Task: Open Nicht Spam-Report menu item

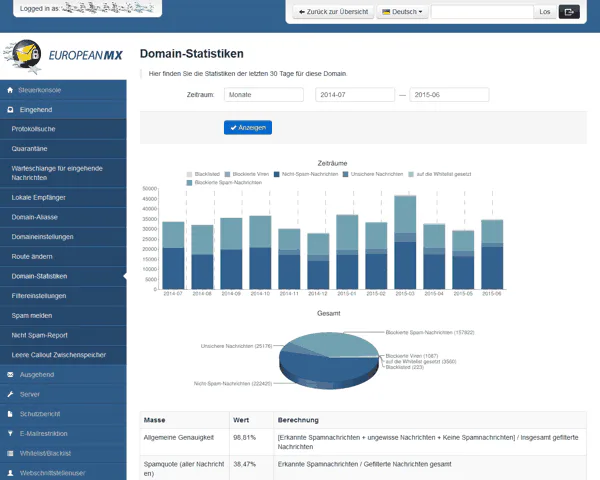Action: 63,335
